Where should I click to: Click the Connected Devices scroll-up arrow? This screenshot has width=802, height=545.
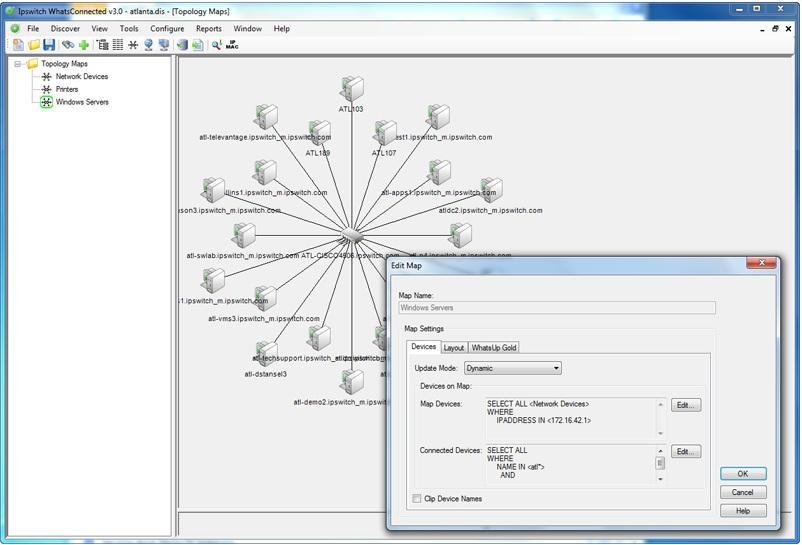coord(660,450)
